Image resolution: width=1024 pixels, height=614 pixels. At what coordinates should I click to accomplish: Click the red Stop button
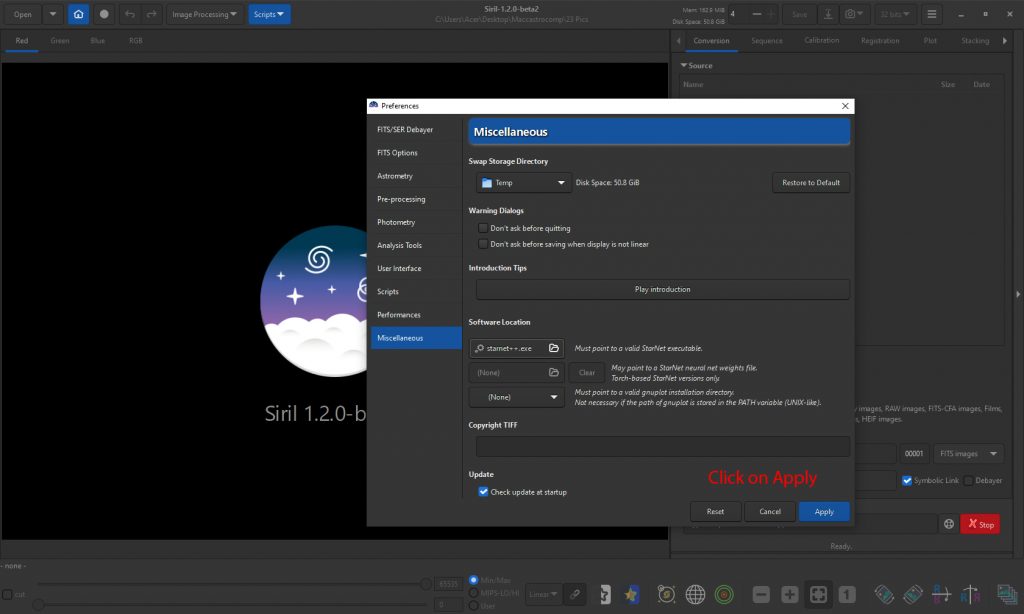[x=980, y=524]
